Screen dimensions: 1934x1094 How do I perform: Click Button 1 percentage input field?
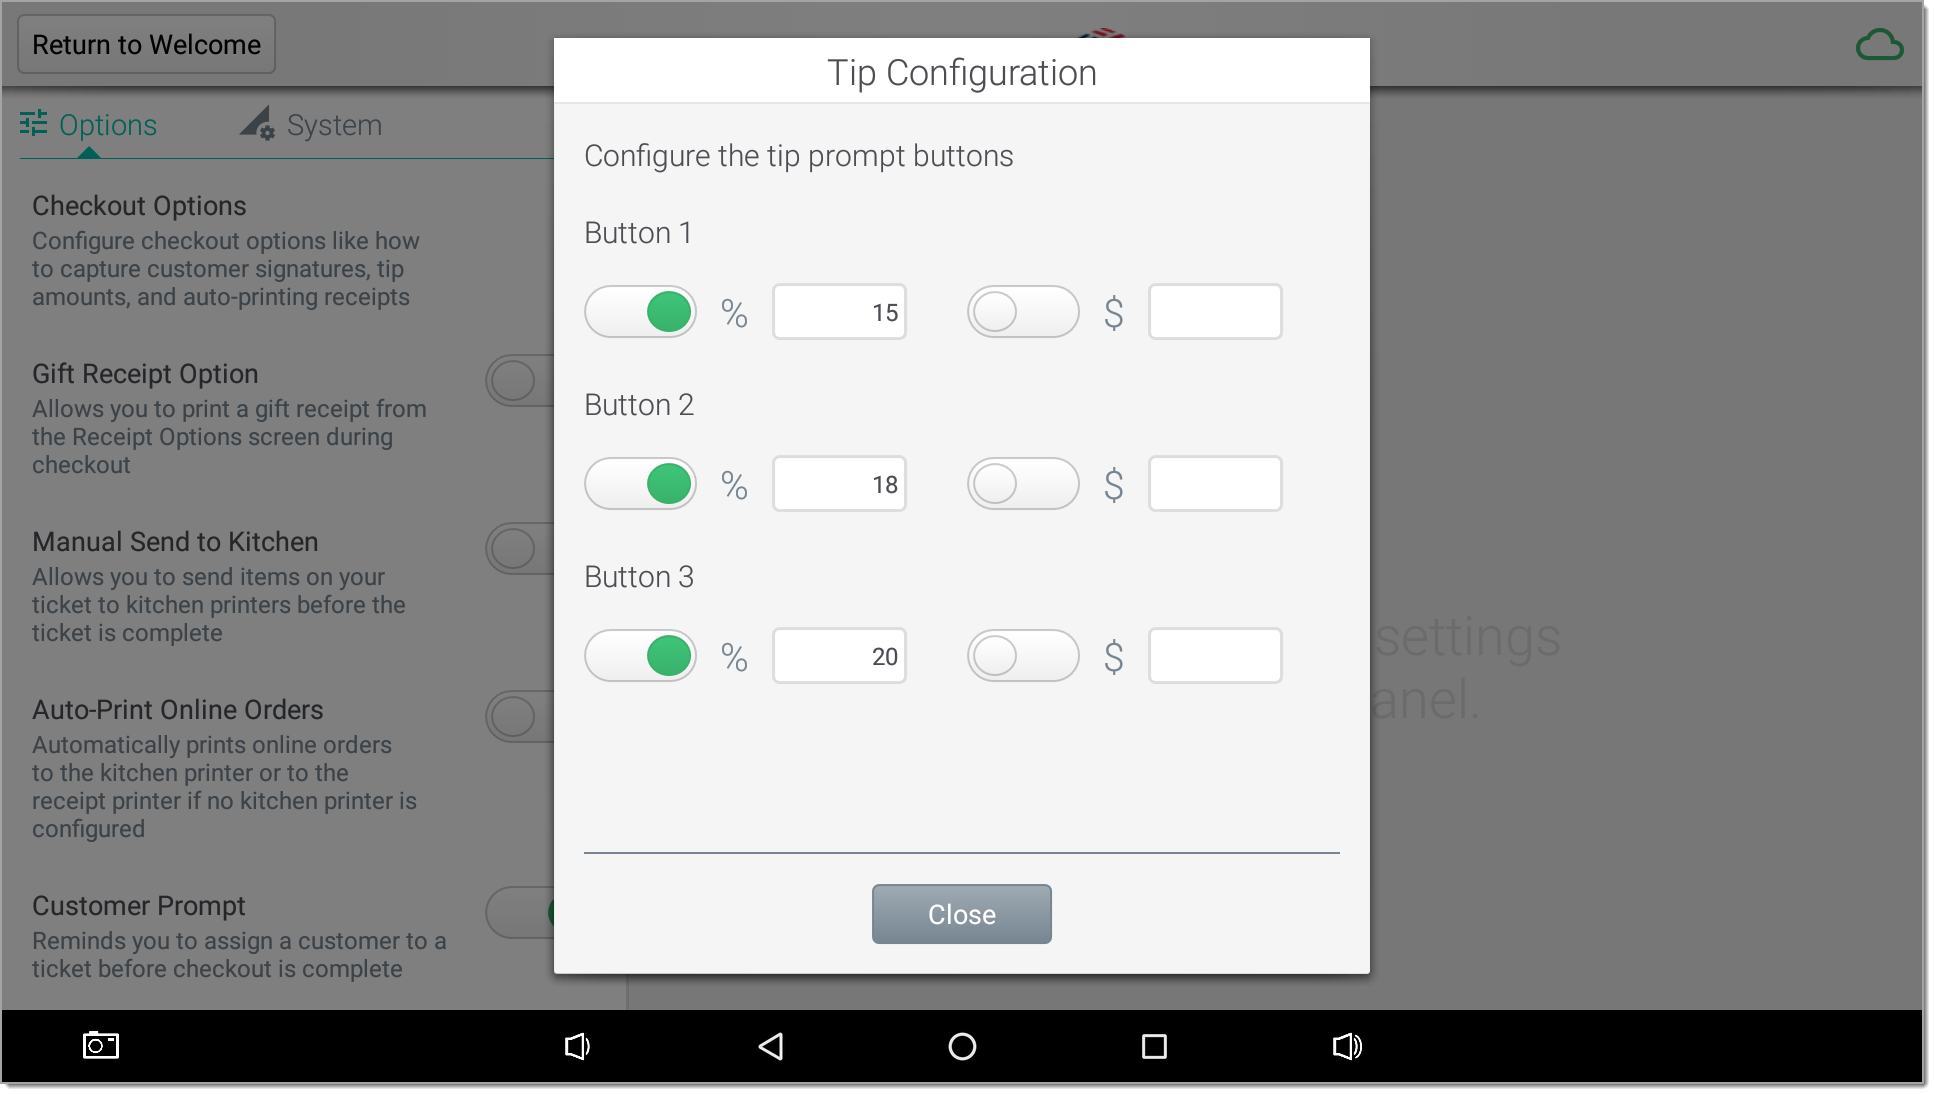[837, 311]
